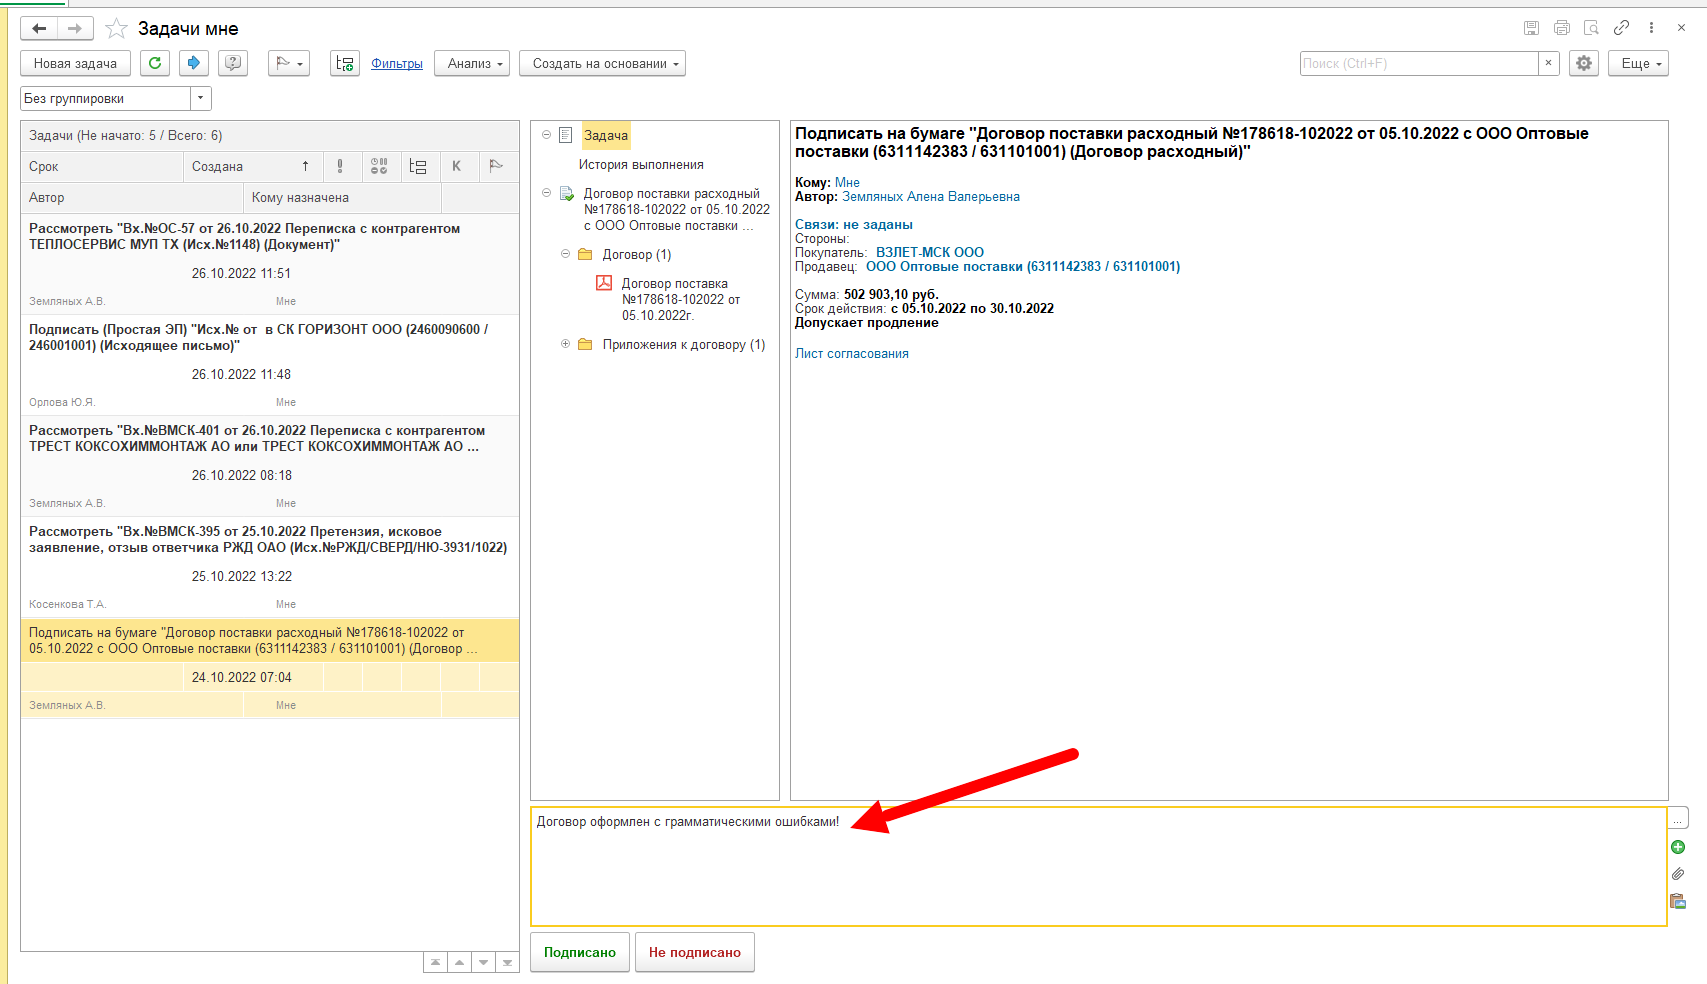Click the ellipsis button beside comment field
Image resolution: width=1707 pixels, height=984 pixels.
coord(1678,819)
